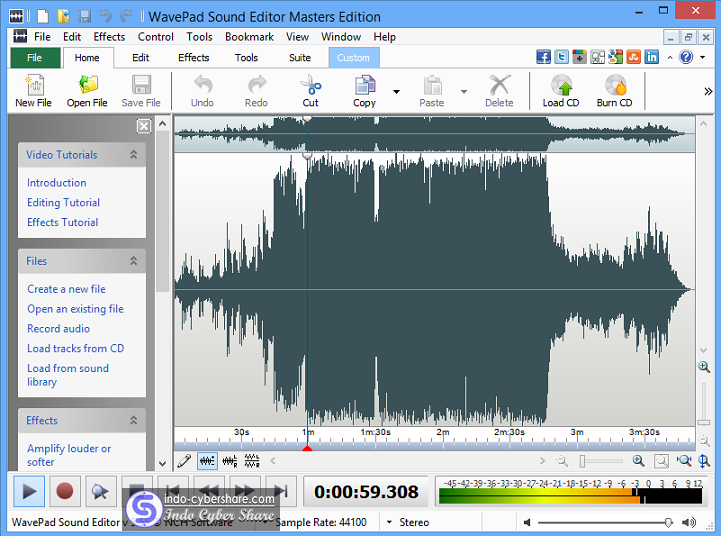Viewport: 721px width, 536px height.
Task: Open the Paste dropdown arrow
Action: point(464,91)
